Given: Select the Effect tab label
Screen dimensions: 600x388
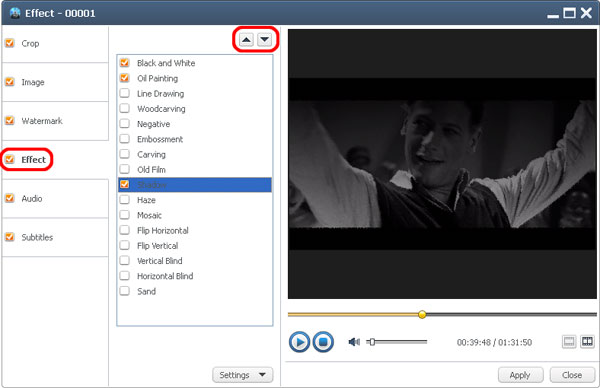Looking at the screenshot, I should (x=34, y=160).
